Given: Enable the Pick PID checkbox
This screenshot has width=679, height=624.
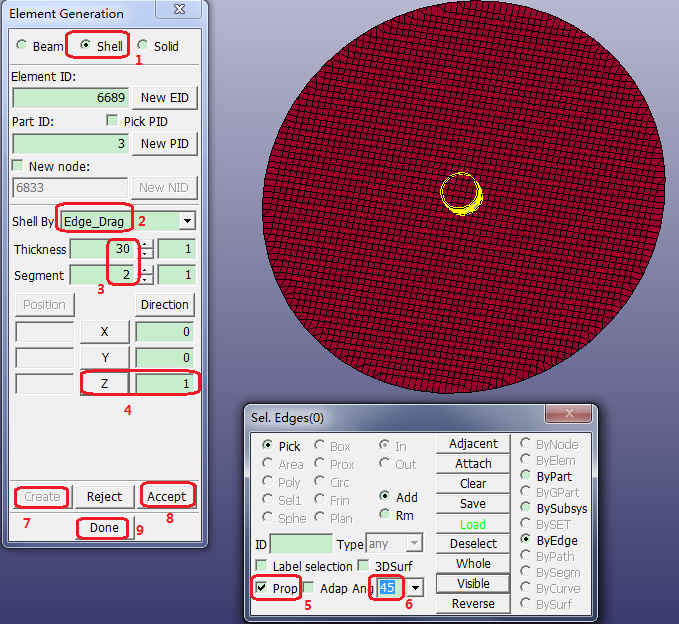Looking at the screenshot, I should 113,121.
